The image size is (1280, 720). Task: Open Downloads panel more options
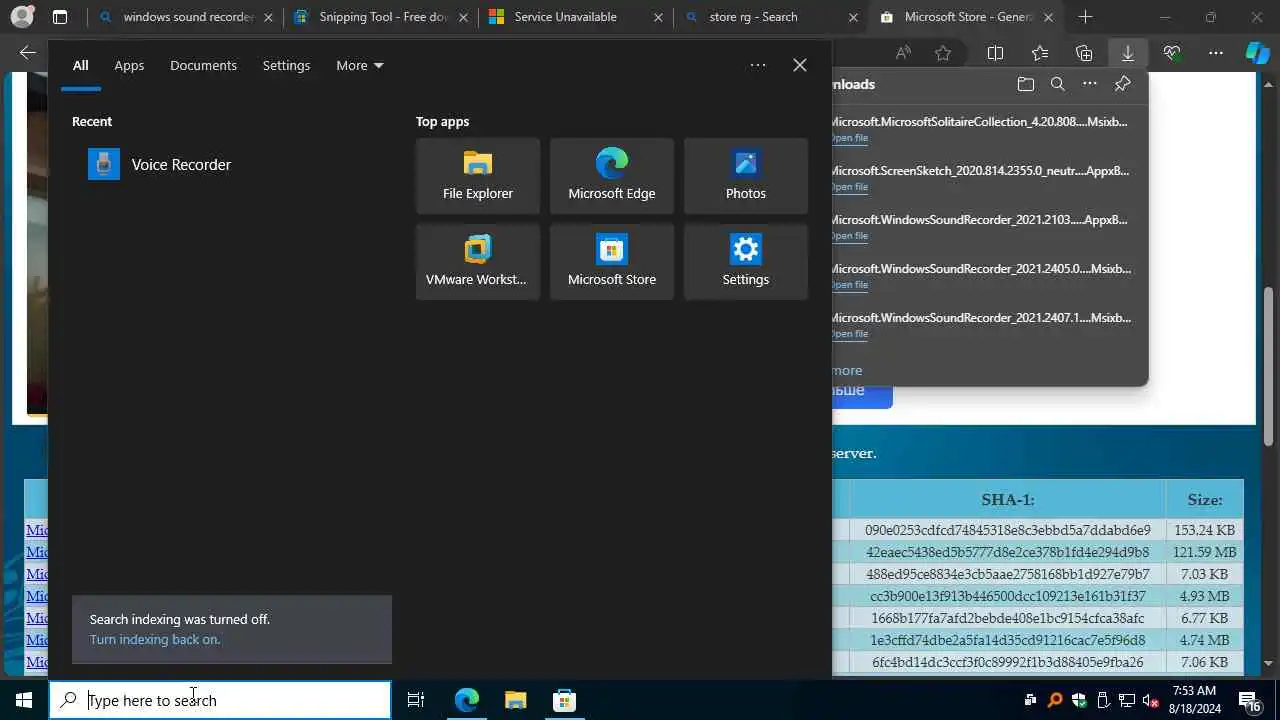tap(1090, 84)
